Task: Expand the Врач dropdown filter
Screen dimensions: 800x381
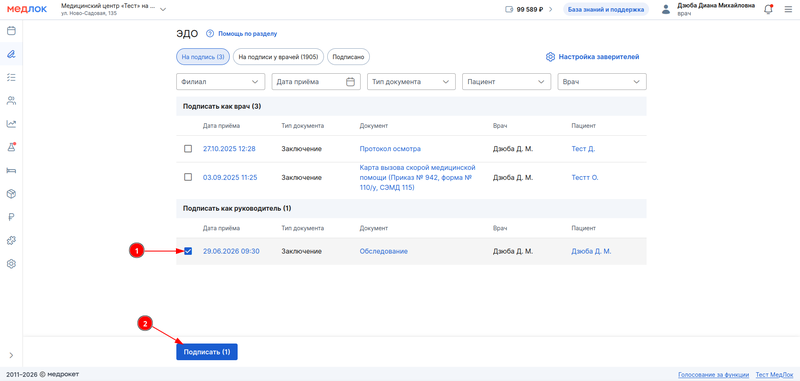Action: pos(602,82)
